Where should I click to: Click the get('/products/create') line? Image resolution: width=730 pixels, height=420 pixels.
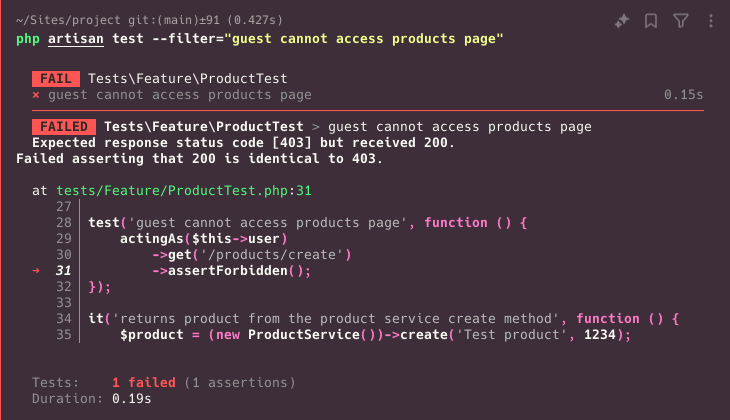(x=252, y=255)
